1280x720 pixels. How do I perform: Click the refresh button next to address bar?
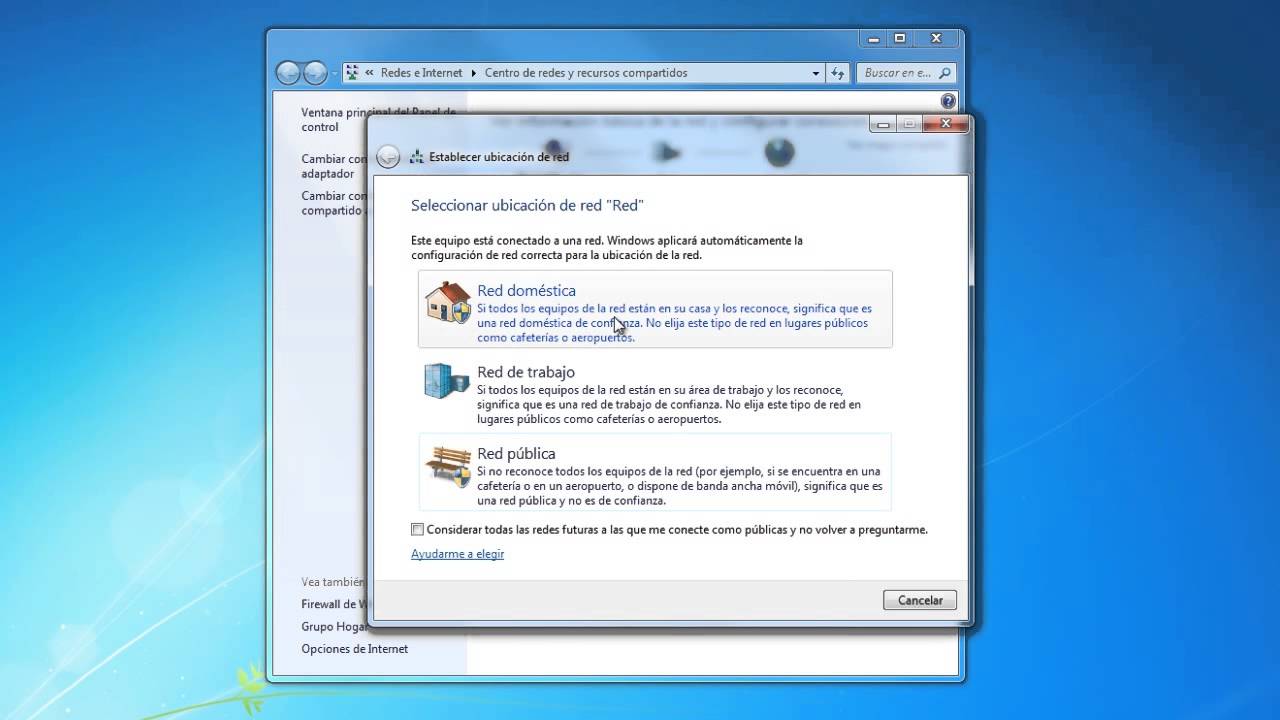838,73
